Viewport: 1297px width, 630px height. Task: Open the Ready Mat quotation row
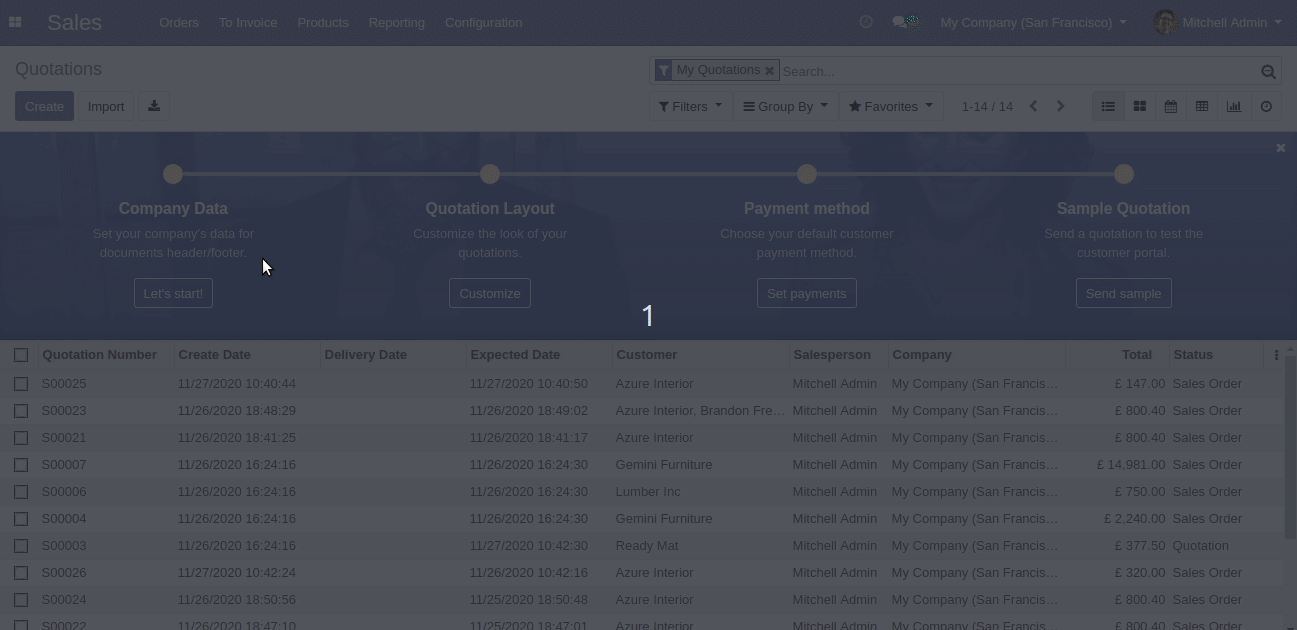640,546
